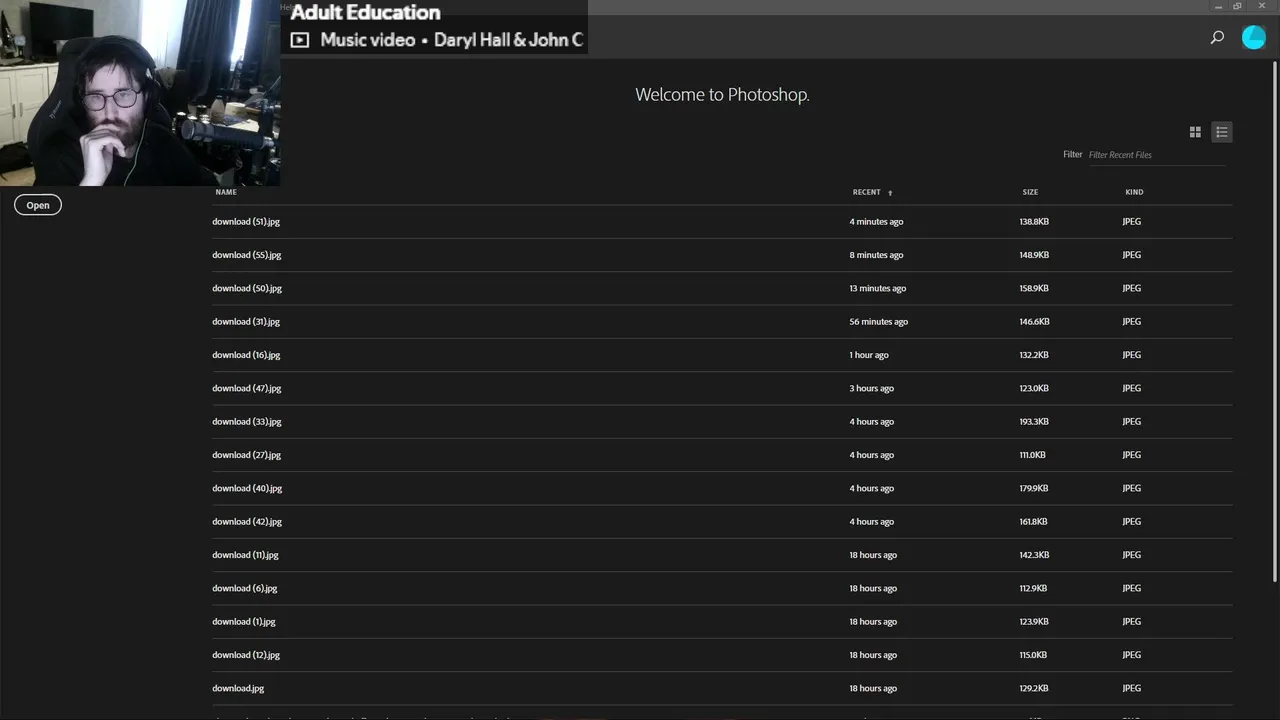Image resolution: width=1280 pixels, height=720 pixels.
Task: Click the 129.2KB size value
Action: pos(1034,688)
